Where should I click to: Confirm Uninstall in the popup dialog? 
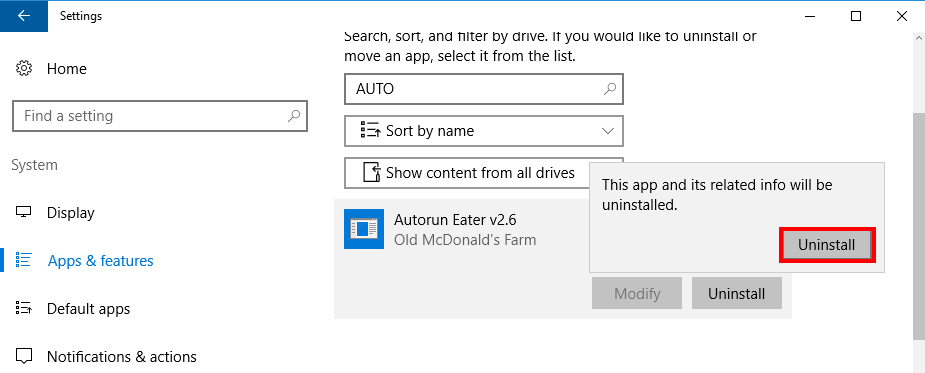pyautogui.click(x=826, y=245)
